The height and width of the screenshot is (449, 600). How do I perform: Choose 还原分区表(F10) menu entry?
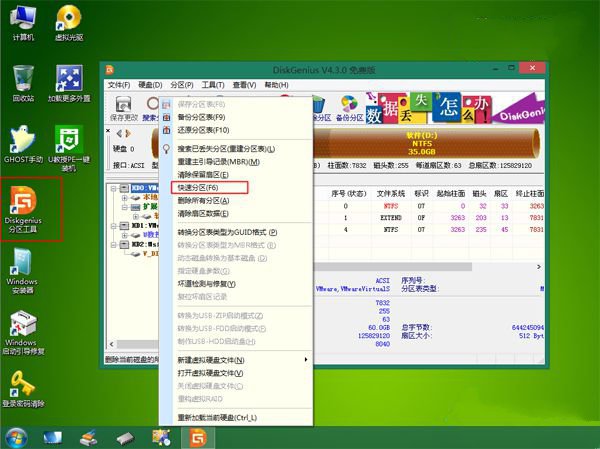coord(236,130)
